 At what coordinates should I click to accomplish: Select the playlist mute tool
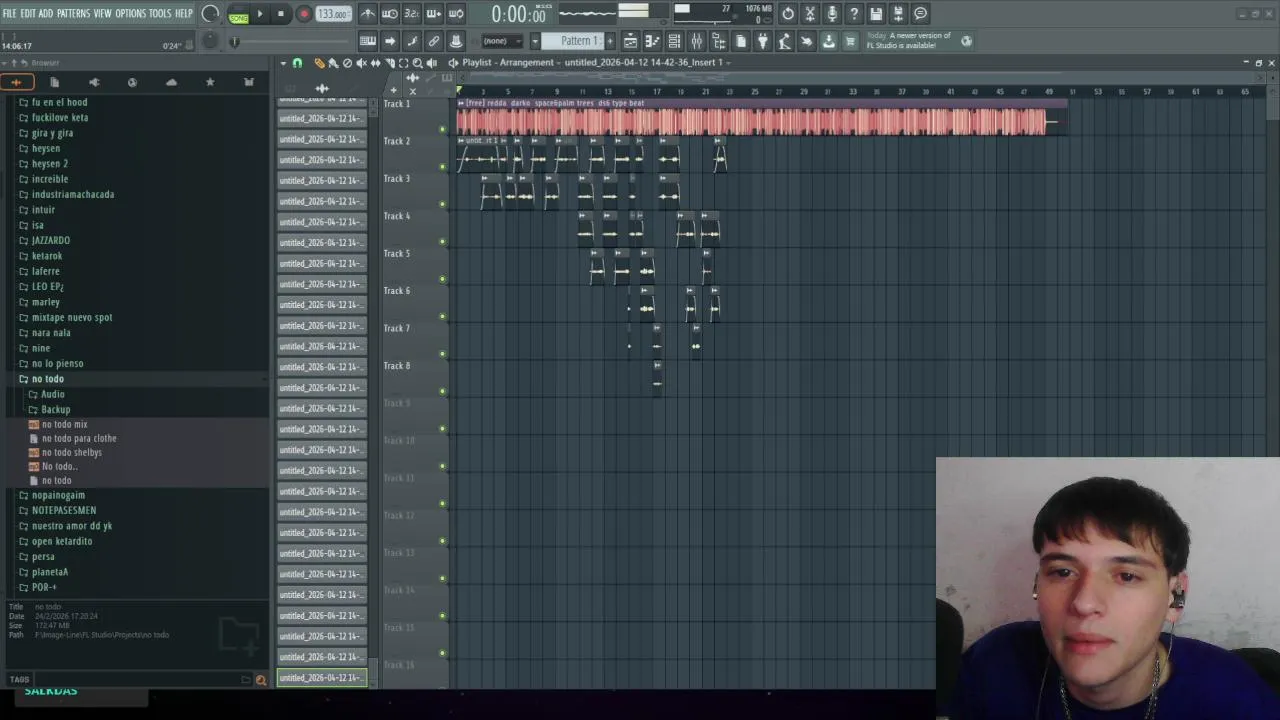[x=361, y=63]
